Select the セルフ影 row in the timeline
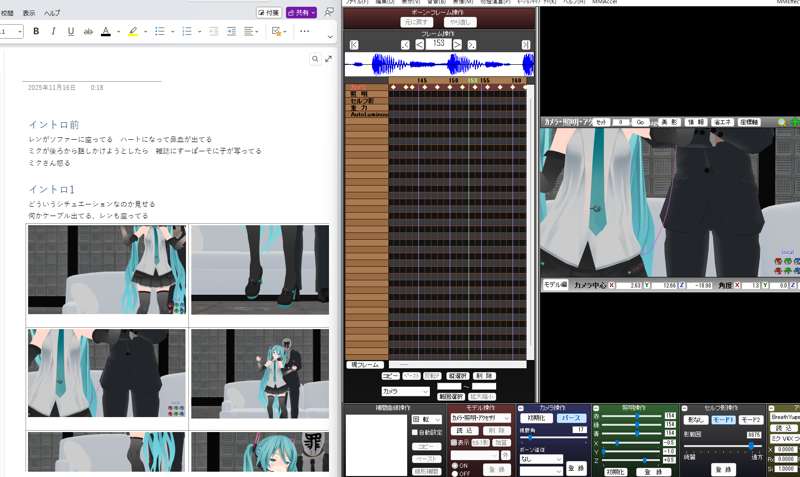The image size is (800, 477). tap(366, 101)
